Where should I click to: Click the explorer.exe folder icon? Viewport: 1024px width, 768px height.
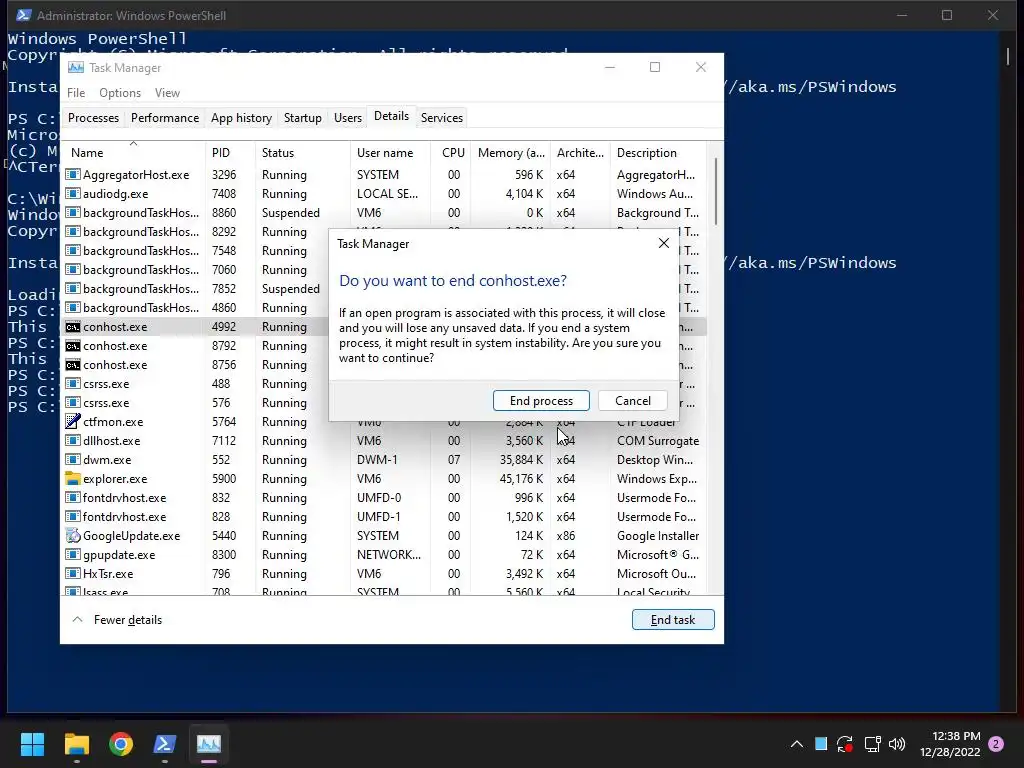pos(72,479)
